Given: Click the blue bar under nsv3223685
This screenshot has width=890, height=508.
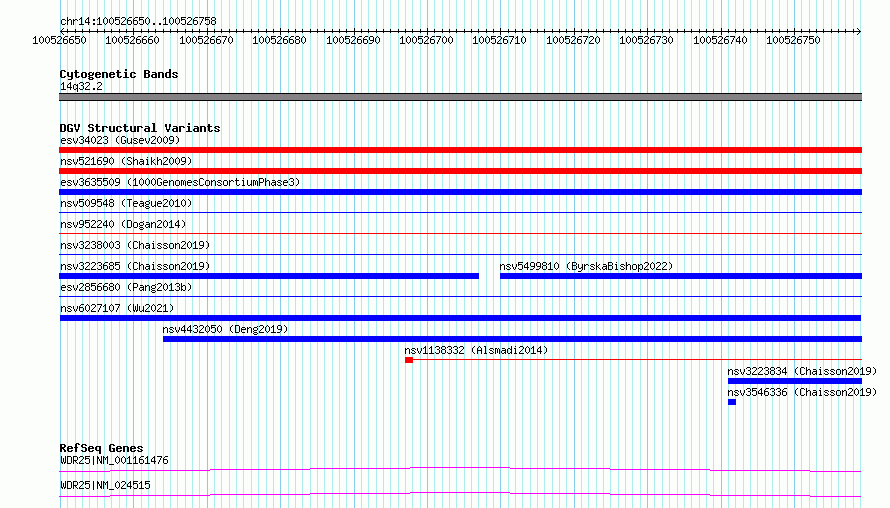Looking at the screenshot, I should 269,276.
